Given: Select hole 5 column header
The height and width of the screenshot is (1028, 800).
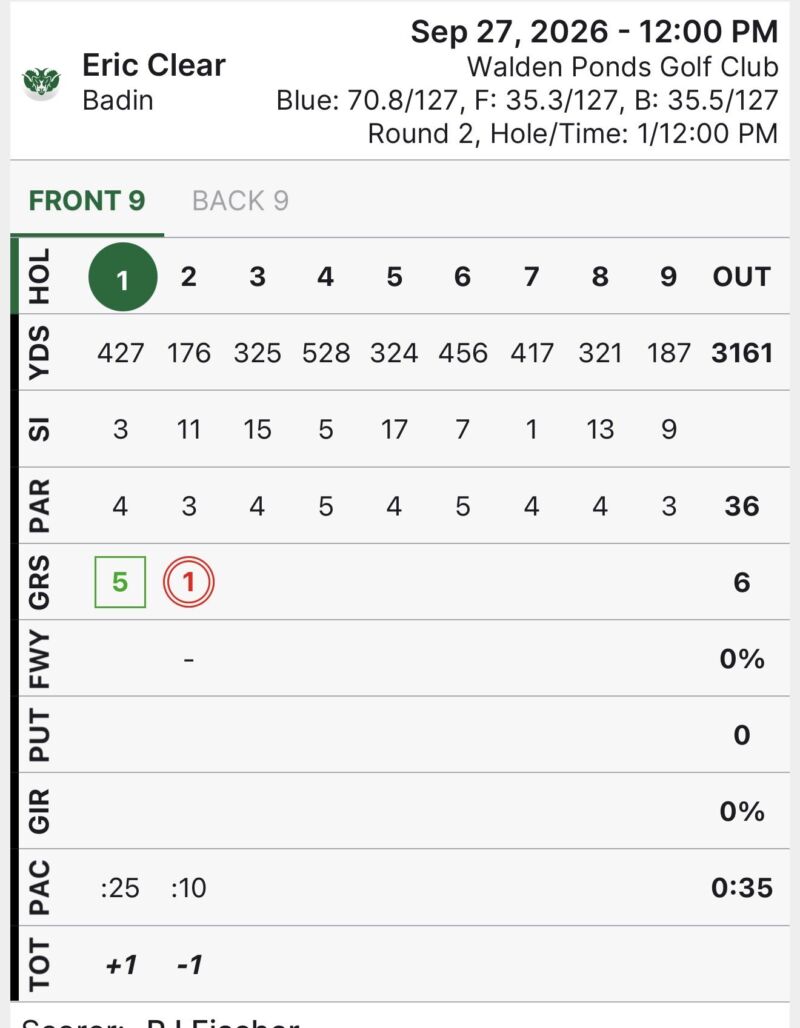Looking at the screenshot, I should click(x=394, y=277).
